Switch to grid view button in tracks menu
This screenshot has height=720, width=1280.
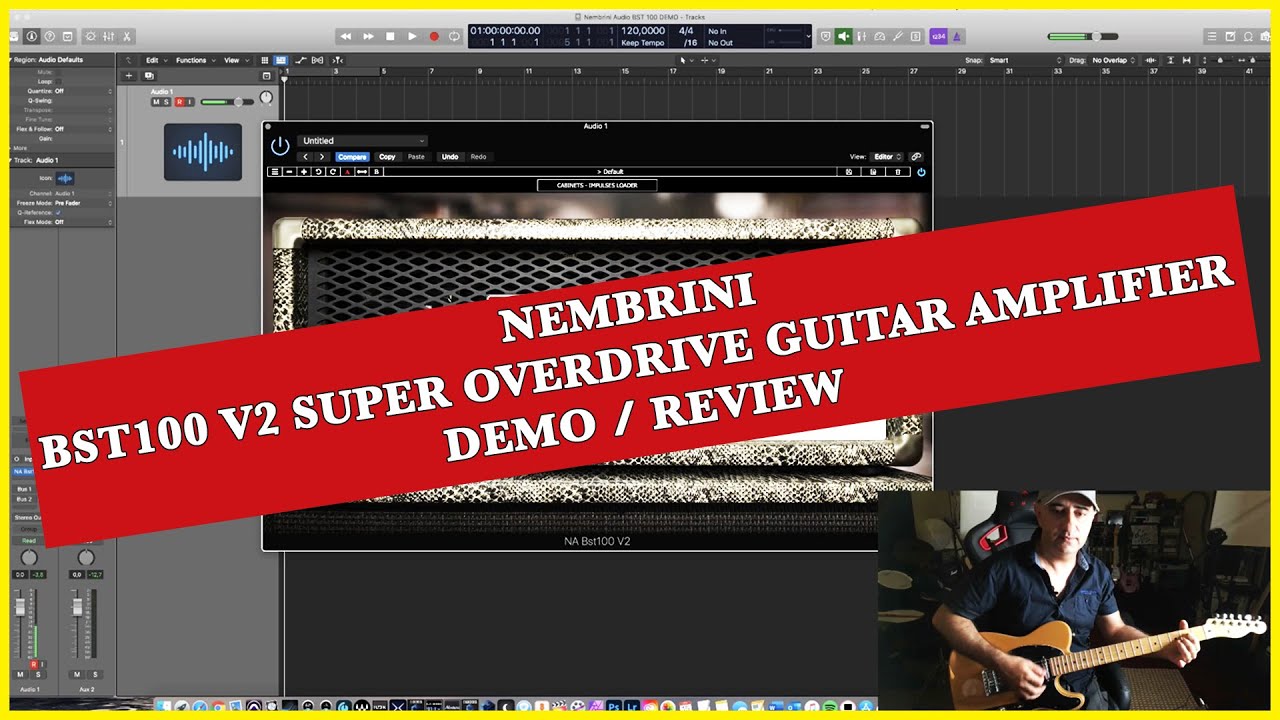[265, 60]
